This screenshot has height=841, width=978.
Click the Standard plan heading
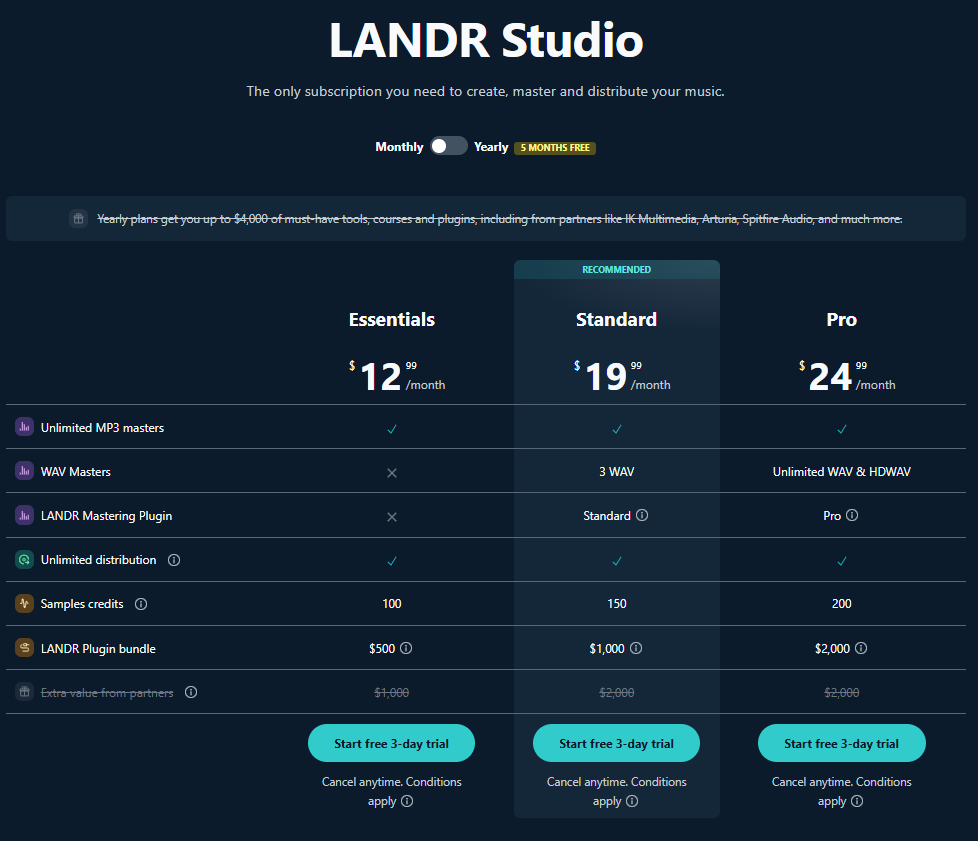(616, 319)
